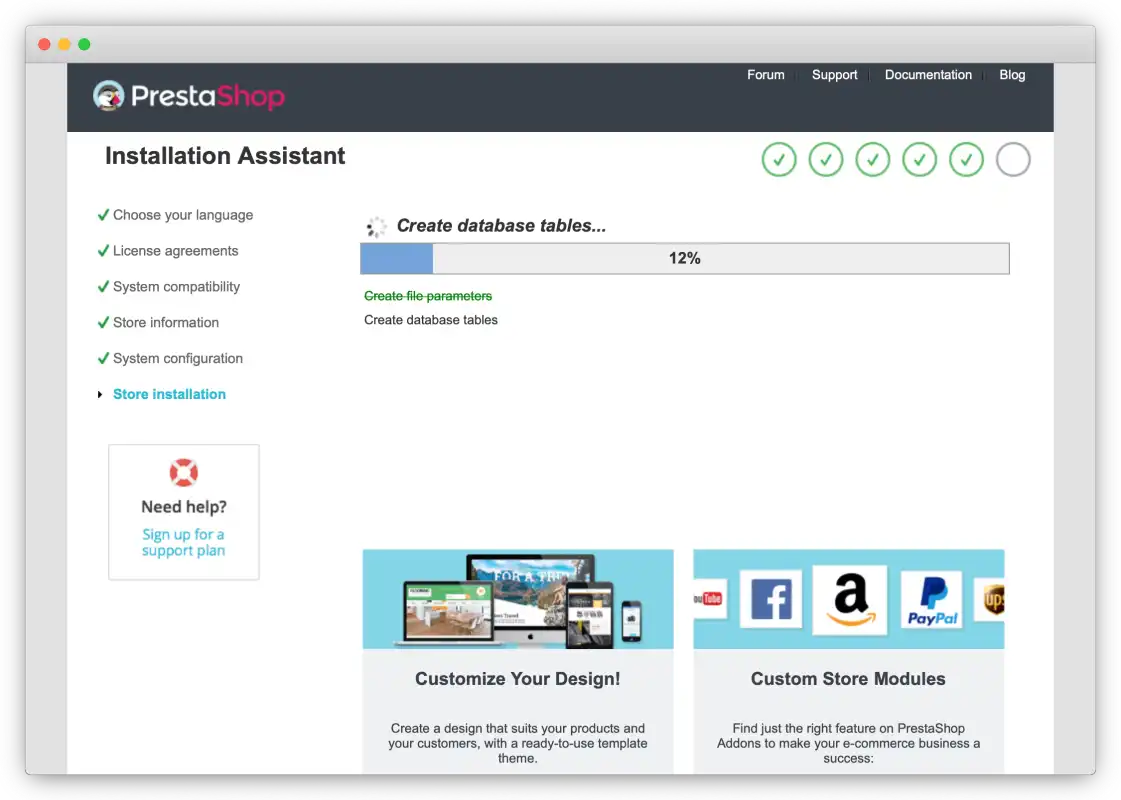Click the PayPal module icon
Viewport: 1121px width, 800px height.
coord(932,600)
